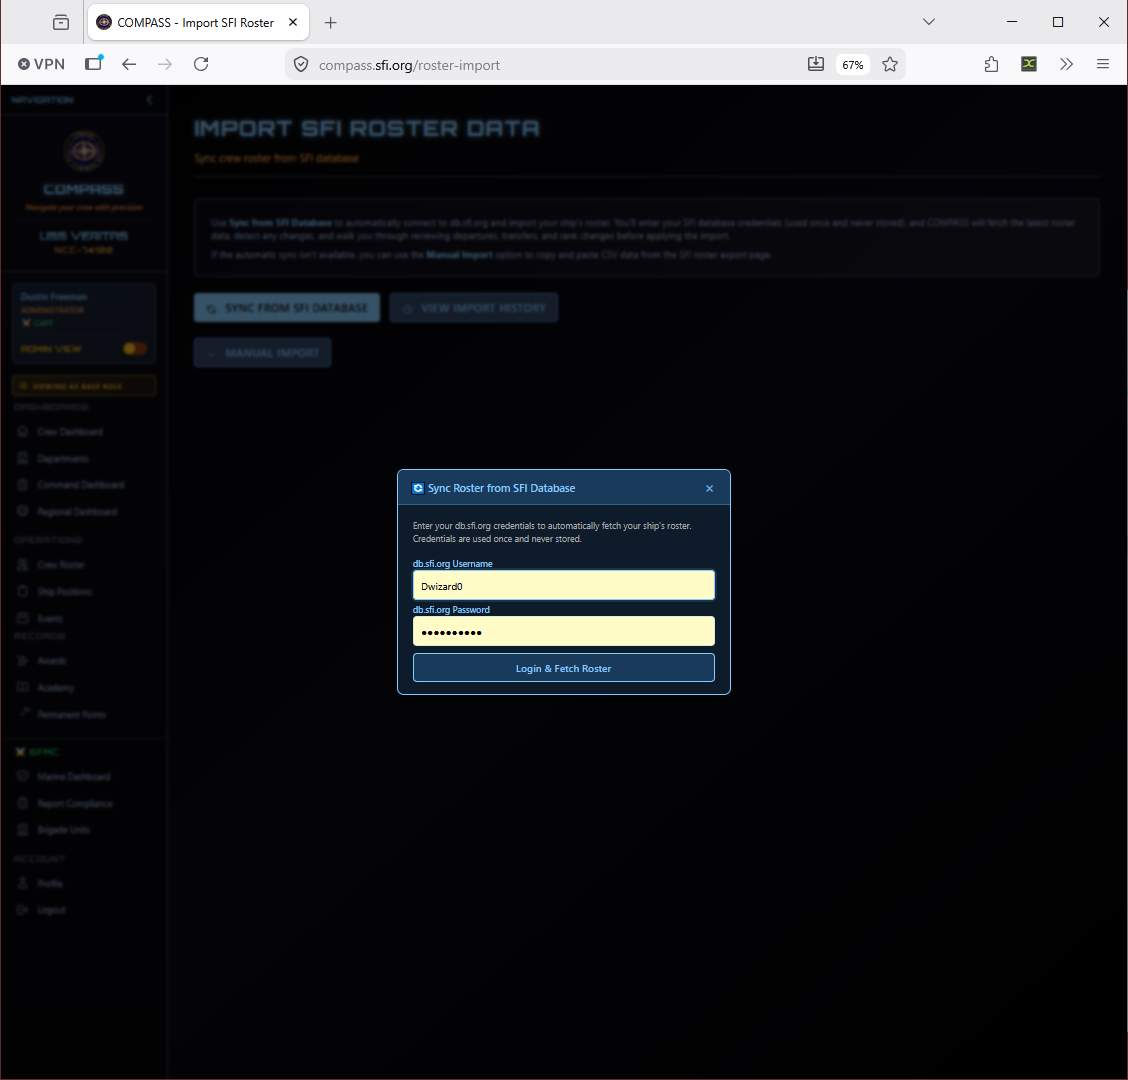Click the Login & Fetch Roster button

click(563, 668)
